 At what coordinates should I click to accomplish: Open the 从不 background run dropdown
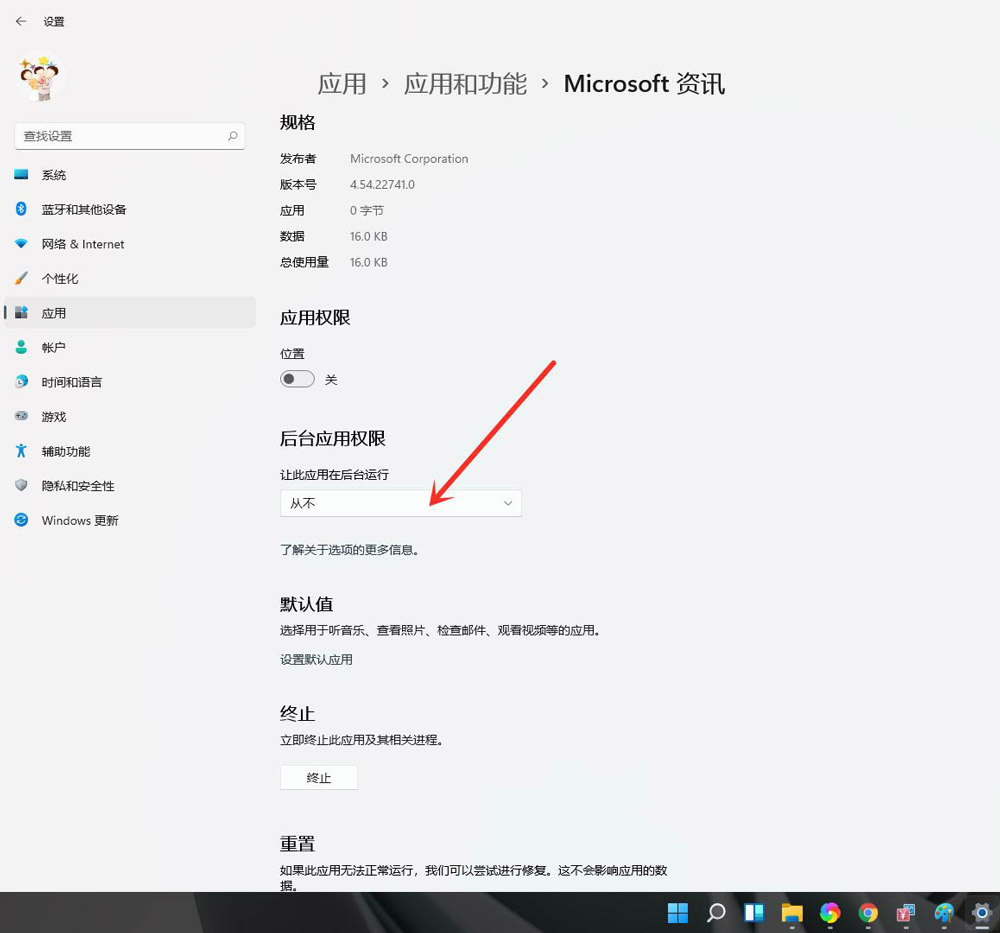click(x=401, y=503)
